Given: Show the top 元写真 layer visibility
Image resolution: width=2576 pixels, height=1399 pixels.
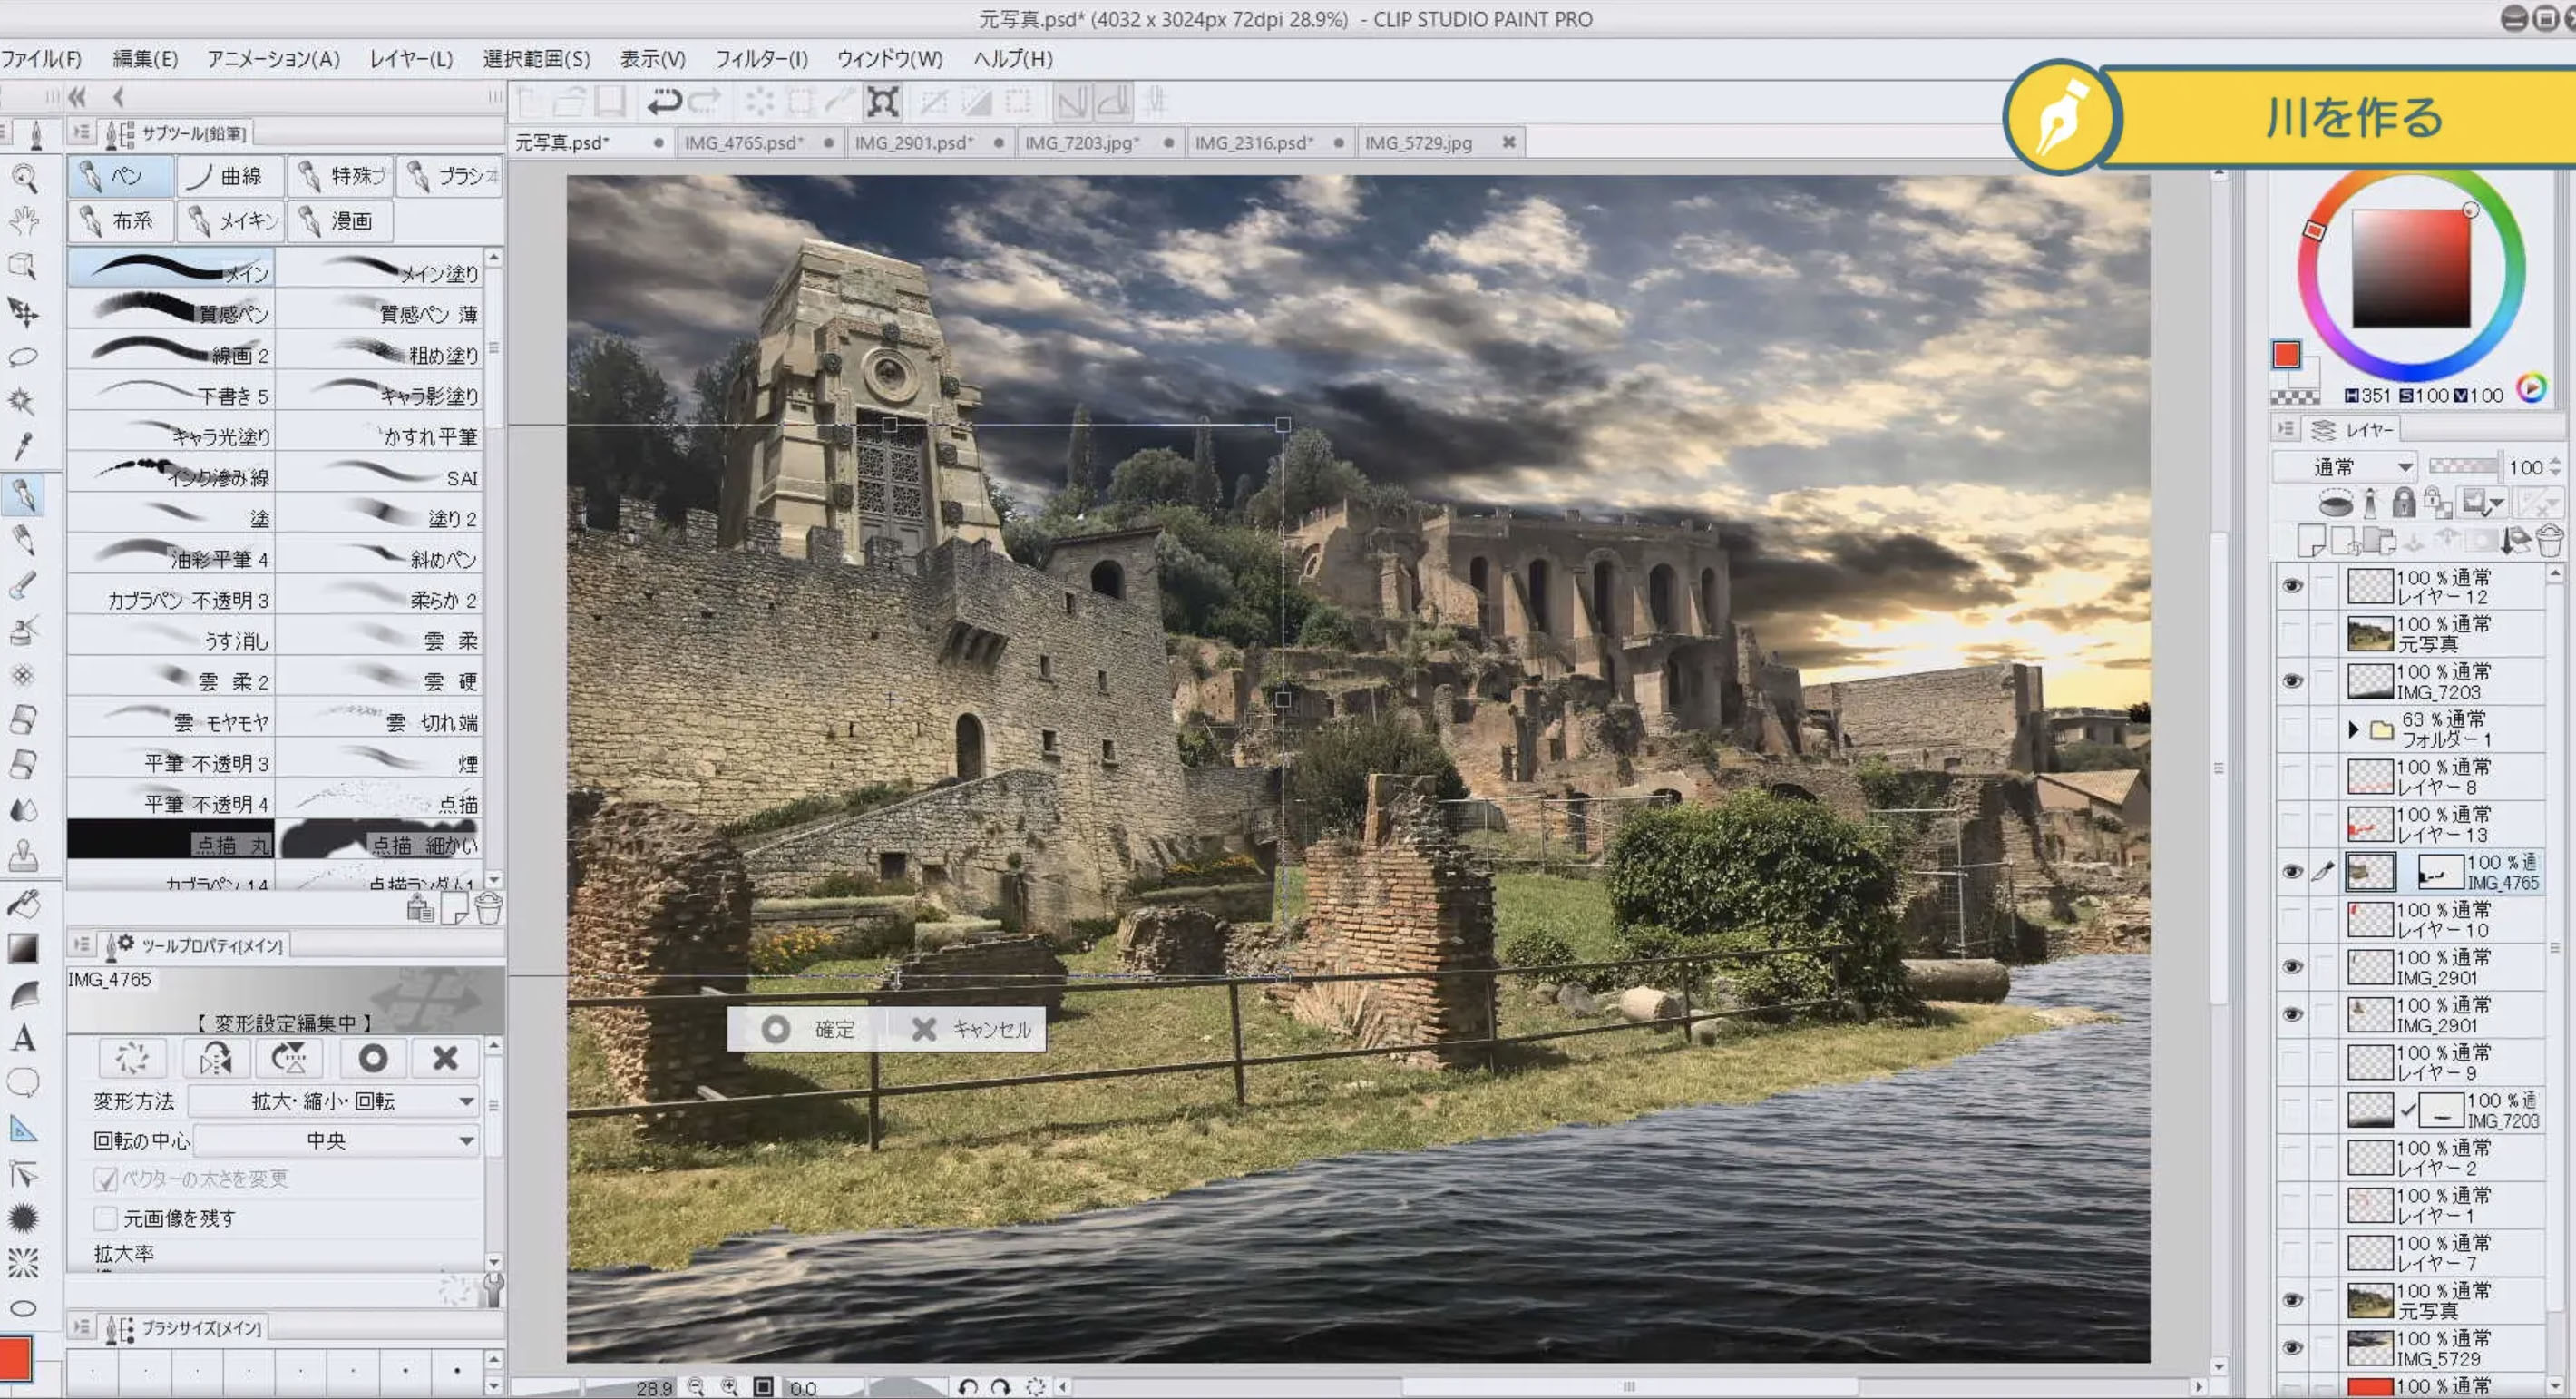Looking at the screenshot, I should [x=2292, y=634].
